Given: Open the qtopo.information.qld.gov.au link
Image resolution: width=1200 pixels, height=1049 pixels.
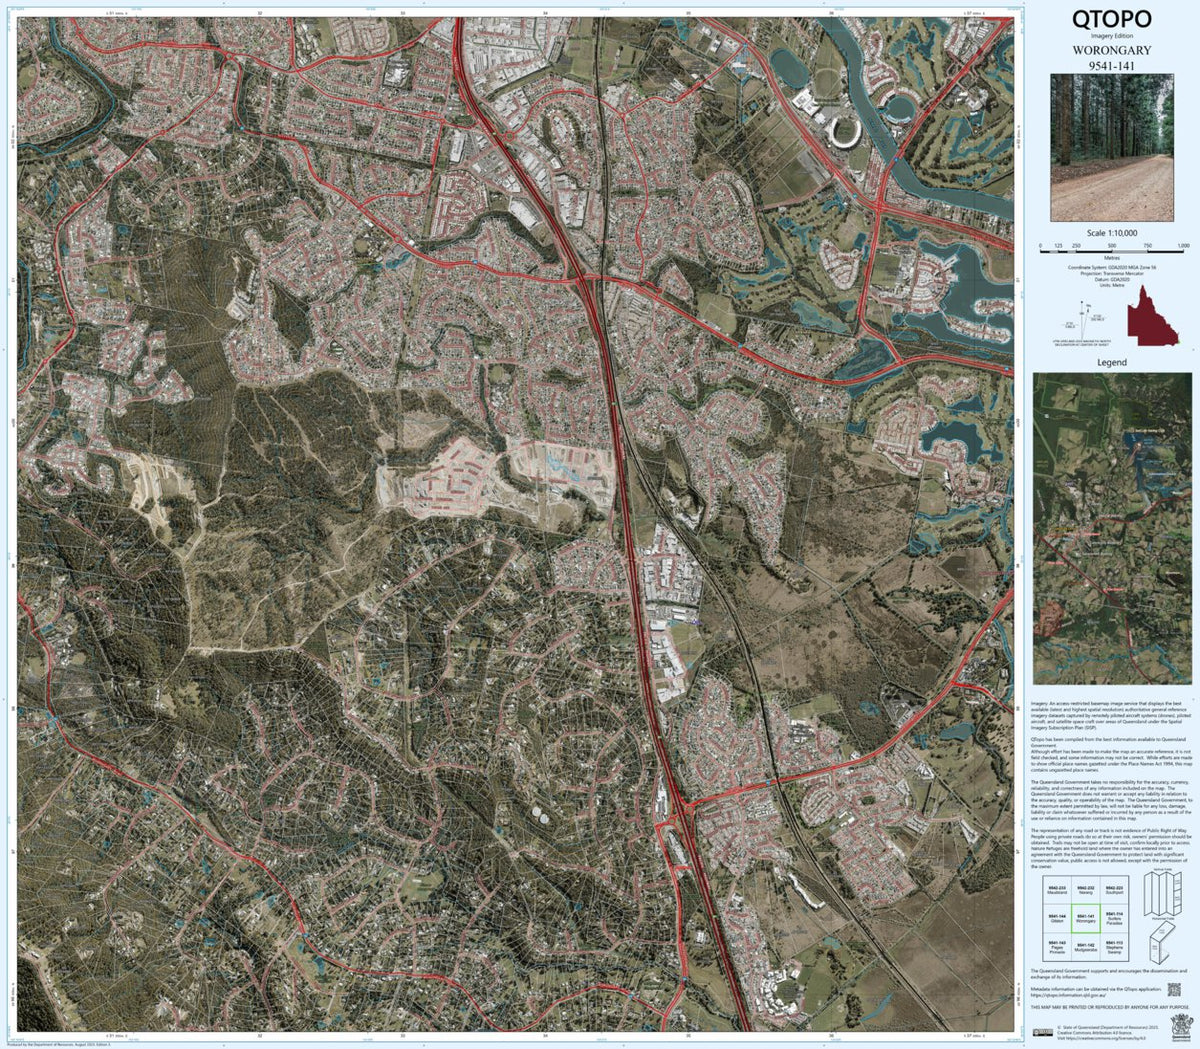Looking at the screenshot, I should tap(1068, 994).
